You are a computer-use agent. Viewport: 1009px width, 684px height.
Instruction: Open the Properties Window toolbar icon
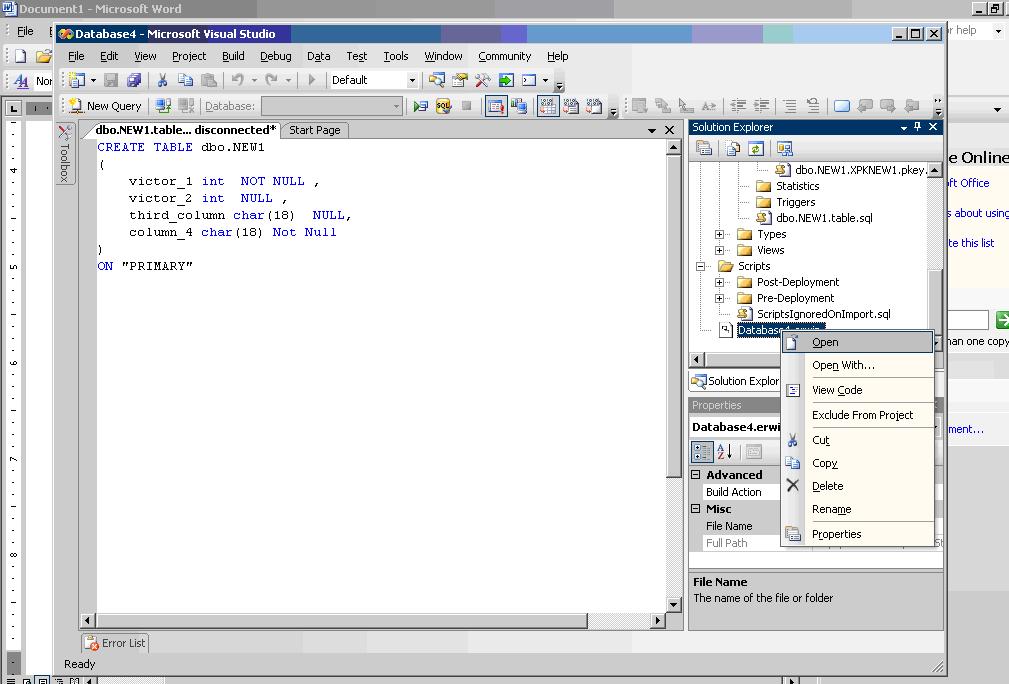[x=459, y=80]
